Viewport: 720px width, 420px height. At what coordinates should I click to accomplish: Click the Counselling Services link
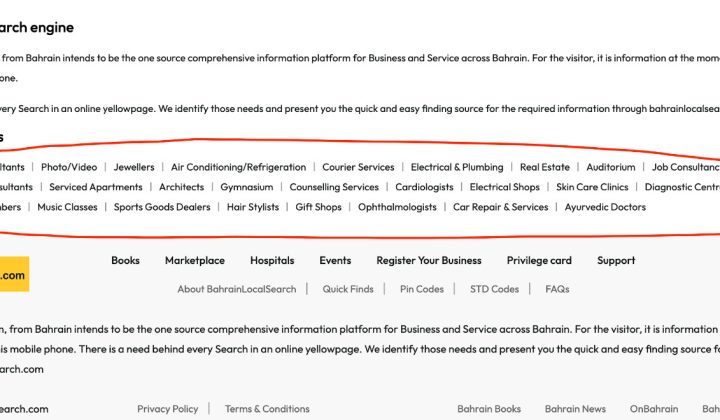tap(334, 187)
